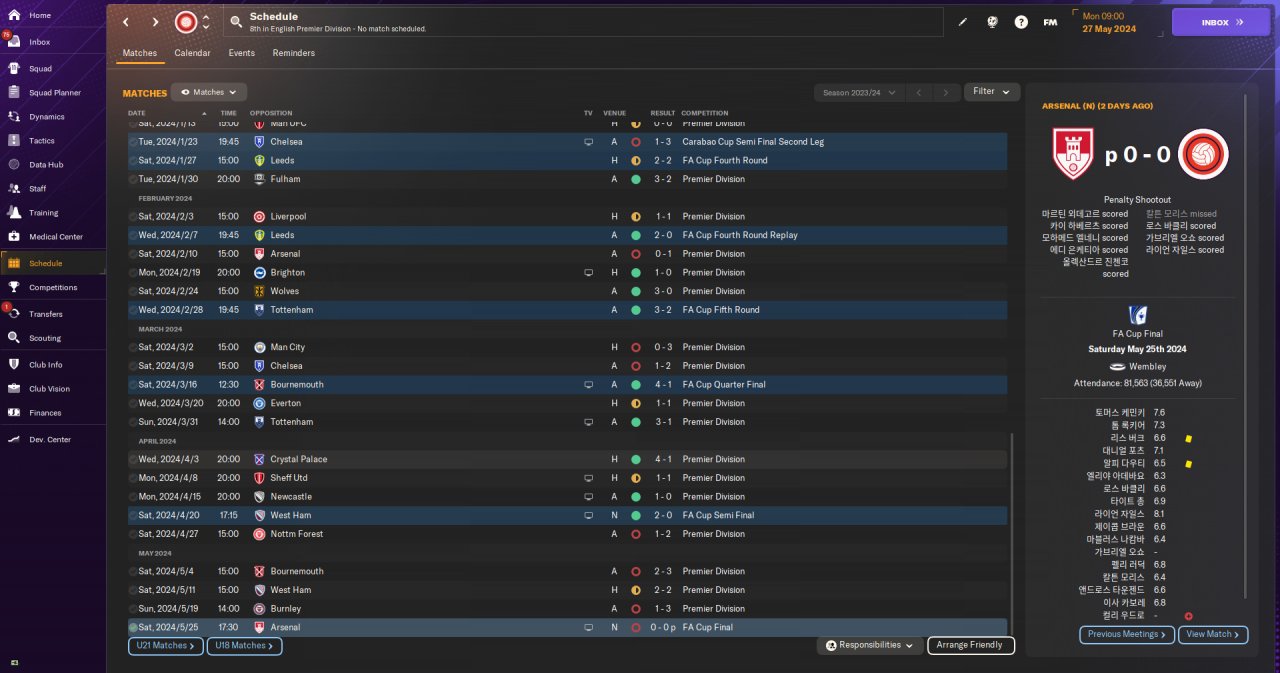Image resolution: width=1280 pixels, height=673 pixels.
Task: Open Club Info sidebar icon
Action: click(14, 365)
